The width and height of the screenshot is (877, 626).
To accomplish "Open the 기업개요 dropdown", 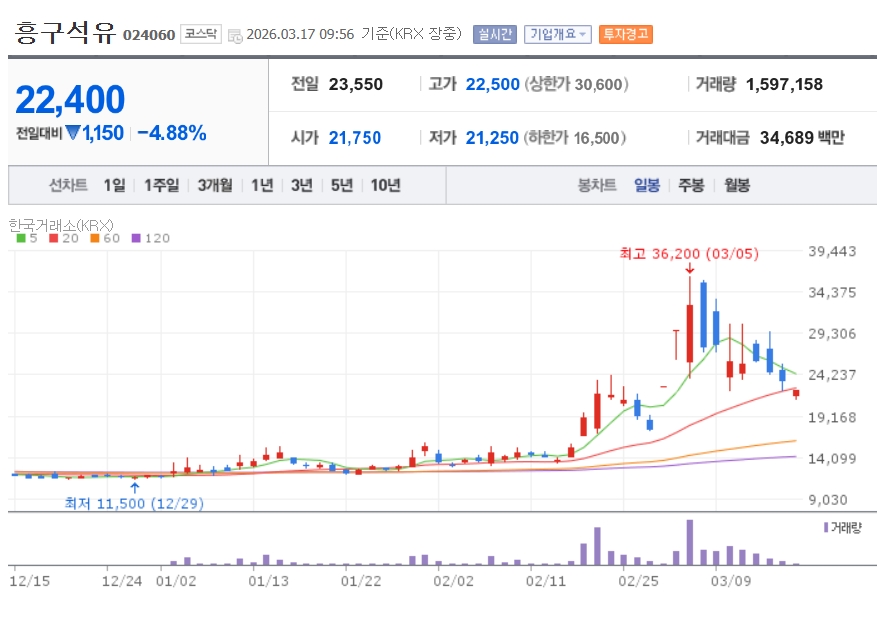I will (x=557, y=34).
